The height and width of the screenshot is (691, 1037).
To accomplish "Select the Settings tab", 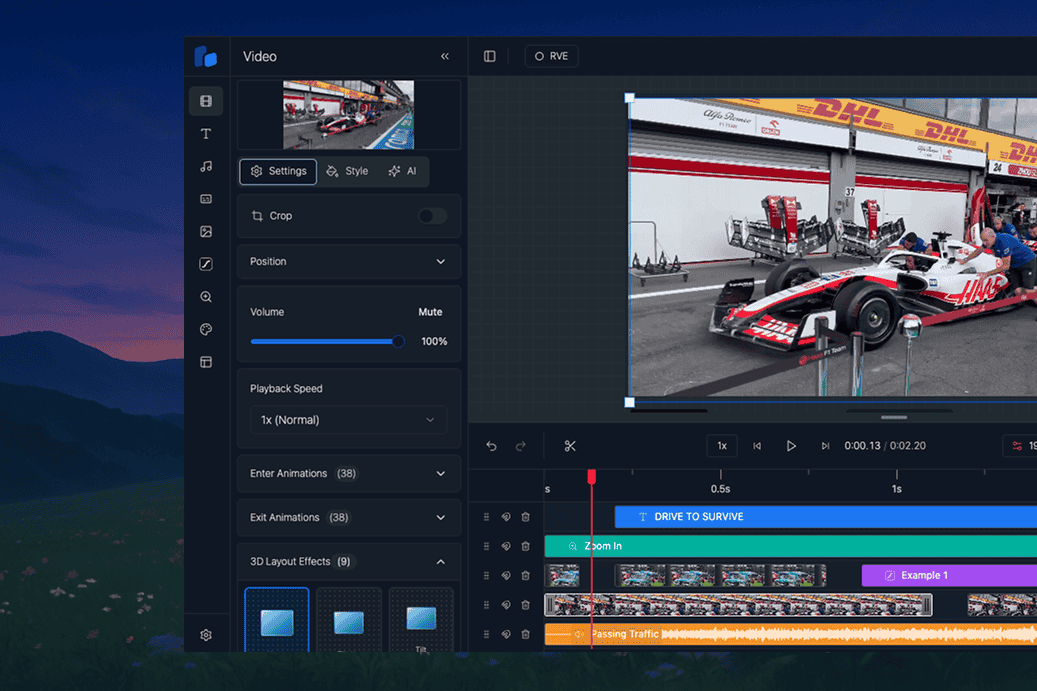I will tap(278, 171).
